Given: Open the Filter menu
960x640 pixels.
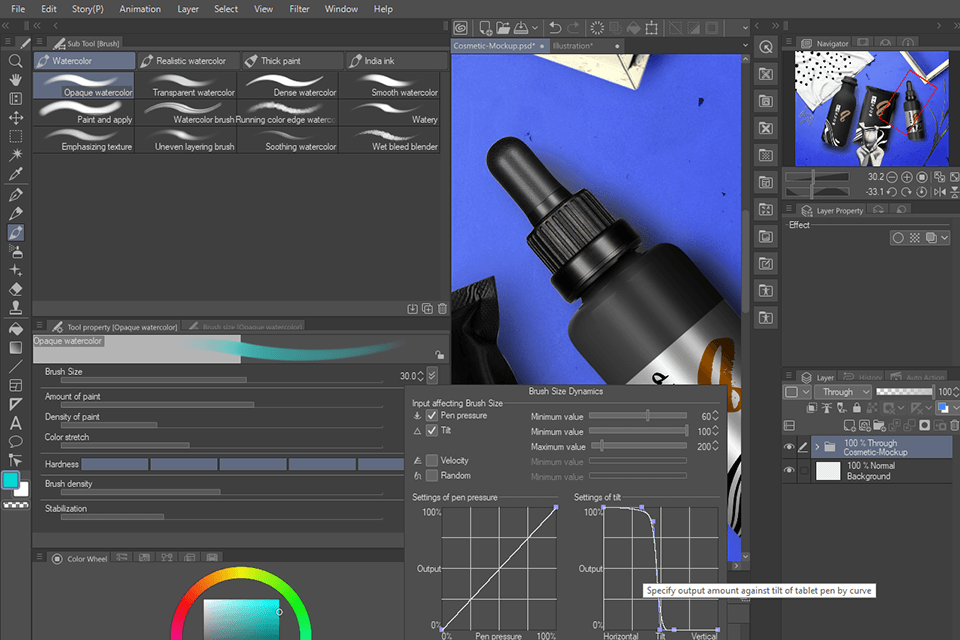Looking at the screenshot, I should (299, 9).
